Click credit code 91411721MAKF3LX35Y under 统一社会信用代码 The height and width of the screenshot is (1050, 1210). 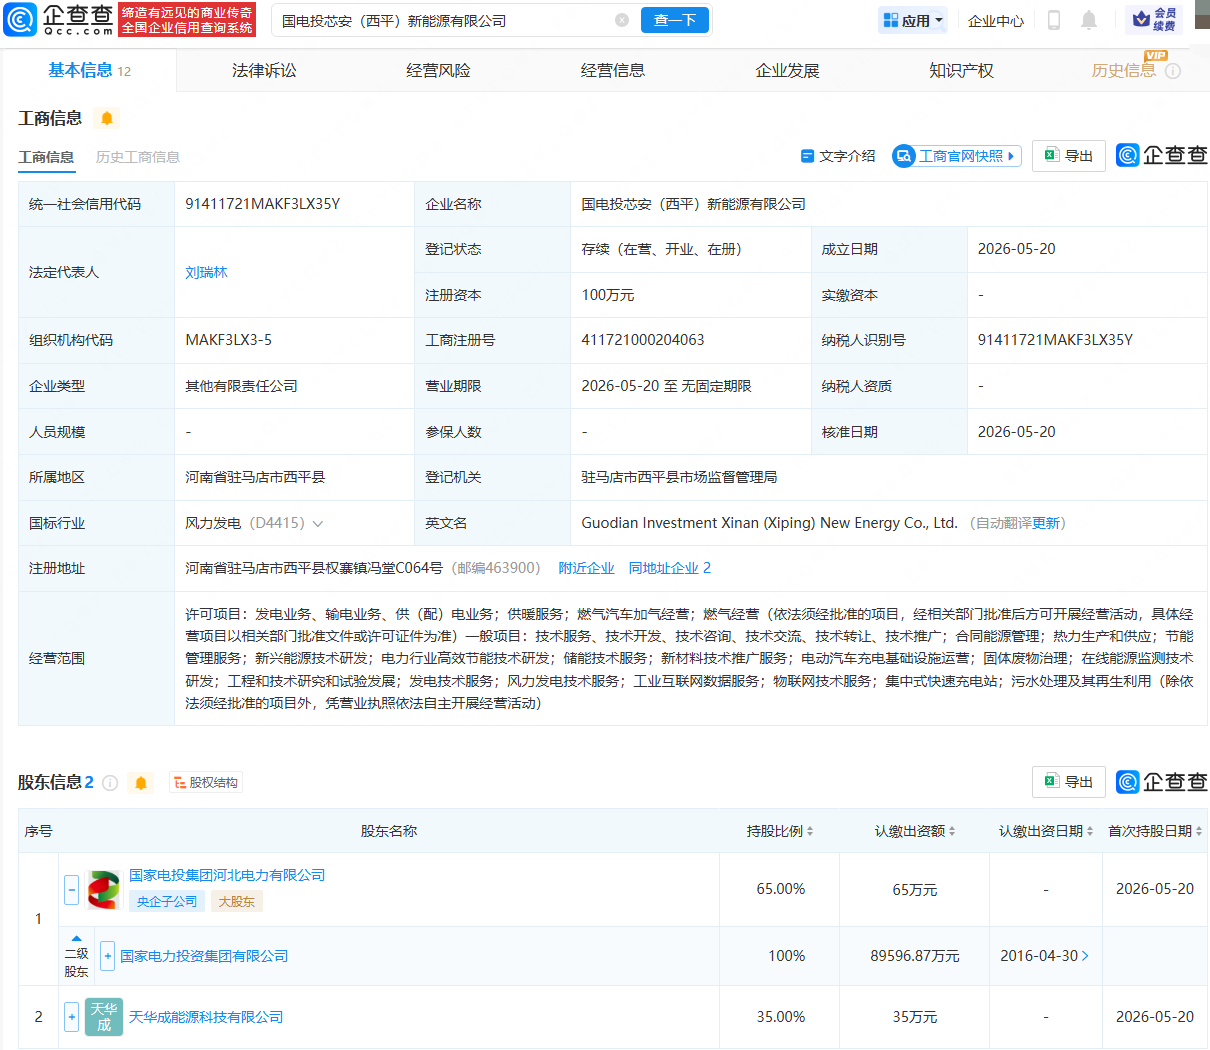click(263, 203)
